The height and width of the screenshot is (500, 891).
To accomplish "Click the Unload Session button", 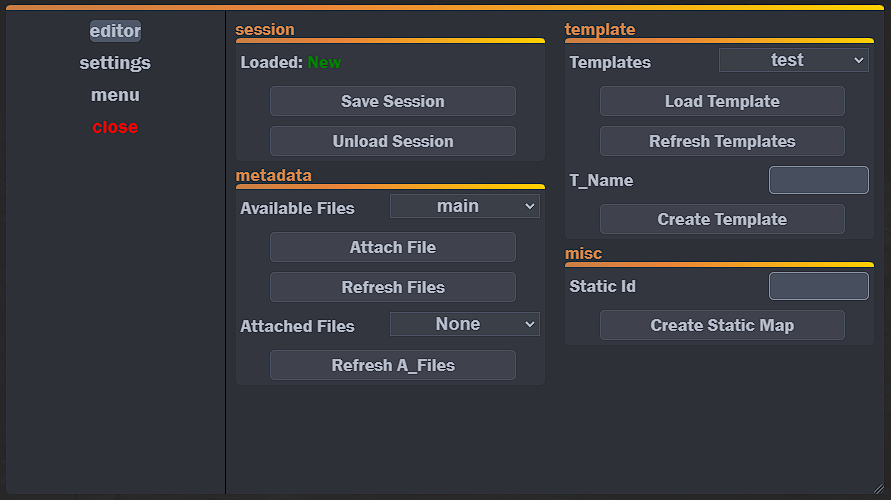I will 392,141.
